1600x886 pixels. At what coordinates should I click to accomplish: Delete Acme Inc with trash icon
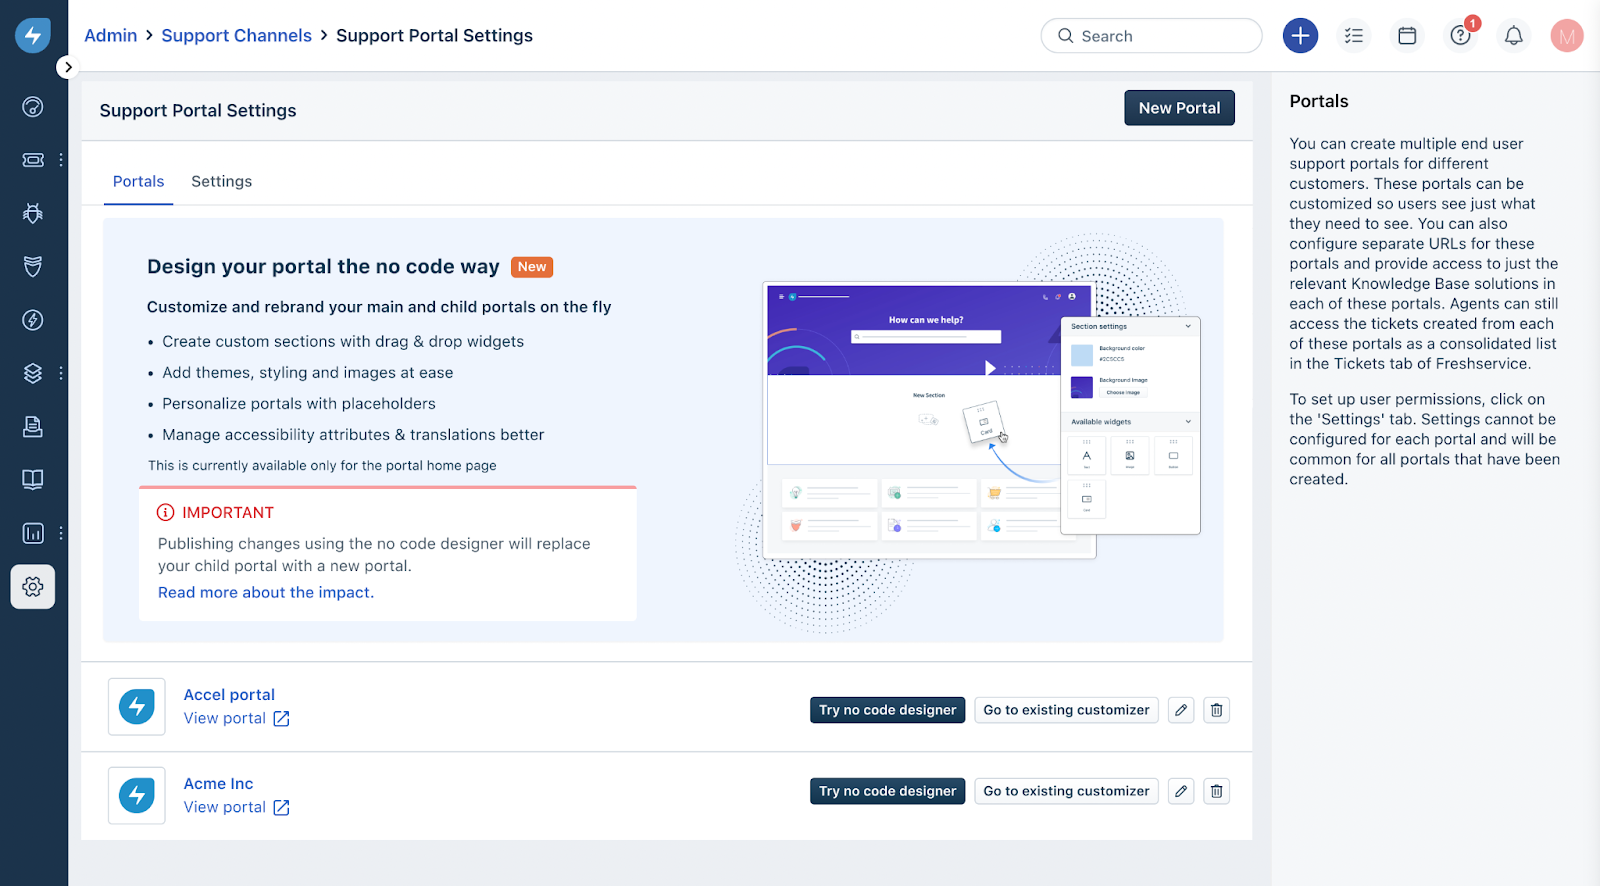(1216, 791)
